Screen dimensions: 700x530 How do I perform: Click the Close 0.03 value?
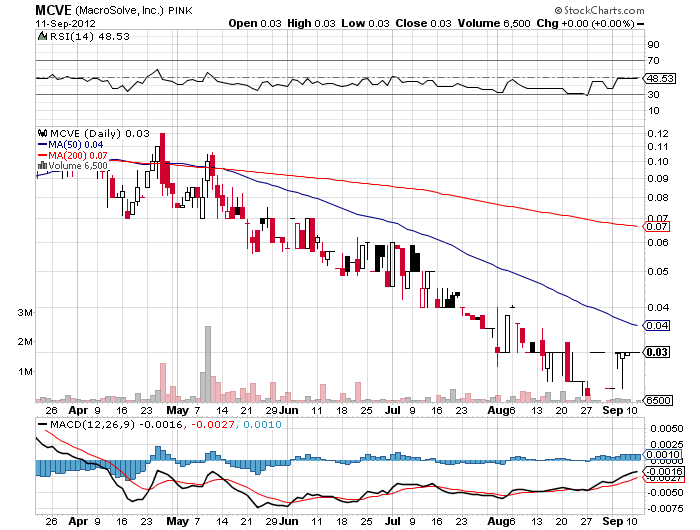[x=424, y=23]
